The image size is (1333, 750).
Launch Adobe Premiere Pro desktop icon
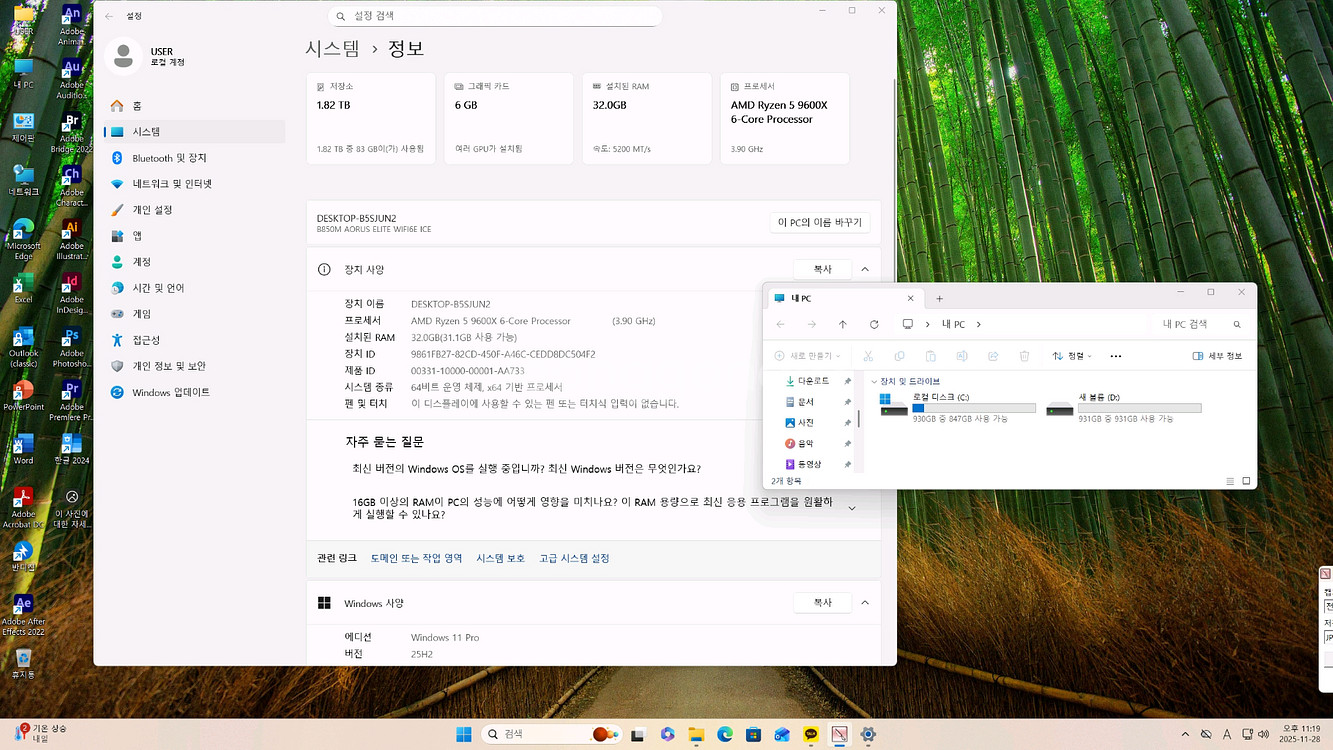click(x=71, y=390)
